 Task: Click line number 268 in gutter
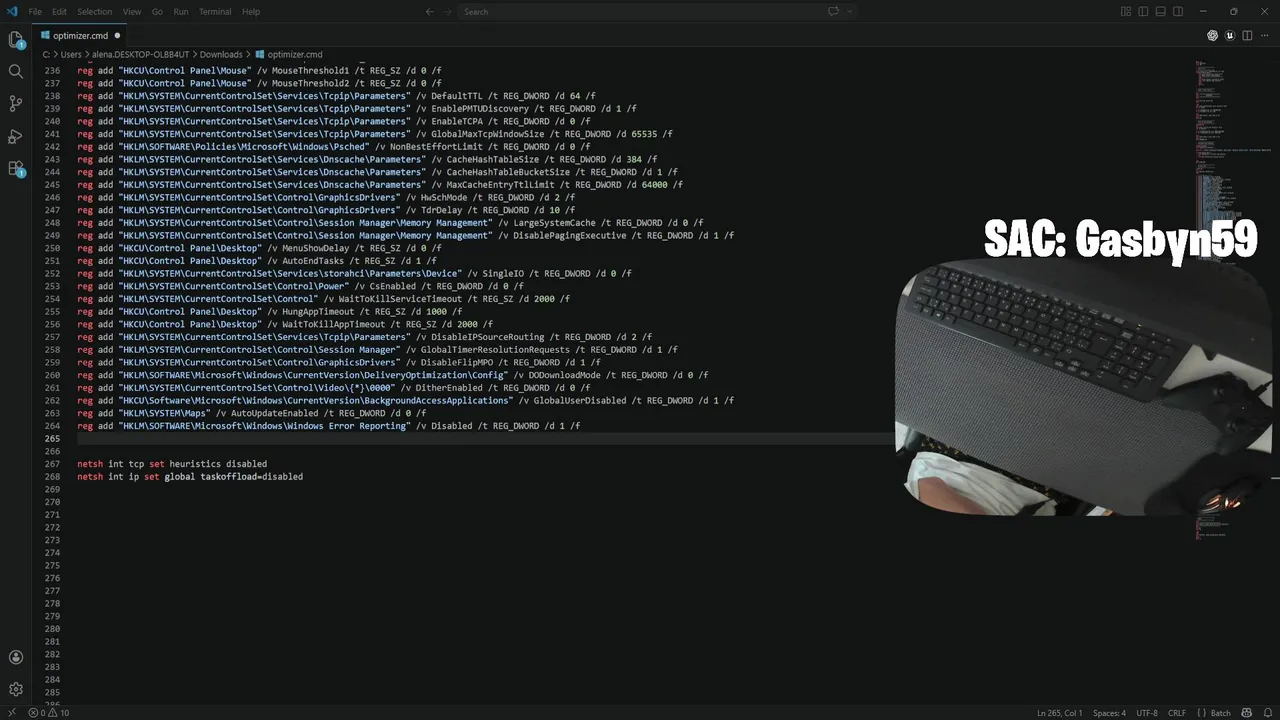[x=53, y=477]
